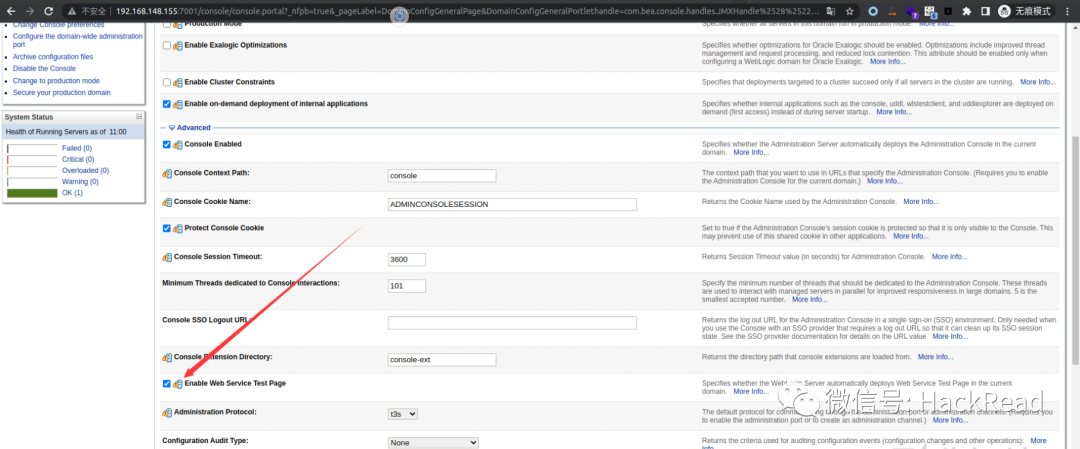Click the Failed (0) status link
The image size is (1080, 449).
click(77, 148)
